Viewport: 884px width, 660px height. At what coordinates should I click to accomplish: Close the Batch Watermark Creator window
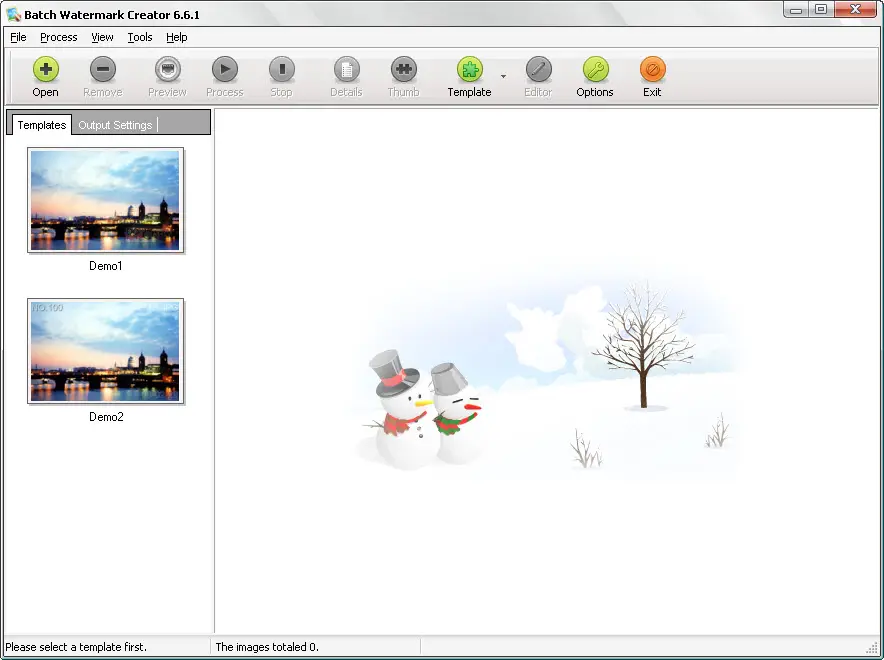pyautogui.click(x=855, y=10)
